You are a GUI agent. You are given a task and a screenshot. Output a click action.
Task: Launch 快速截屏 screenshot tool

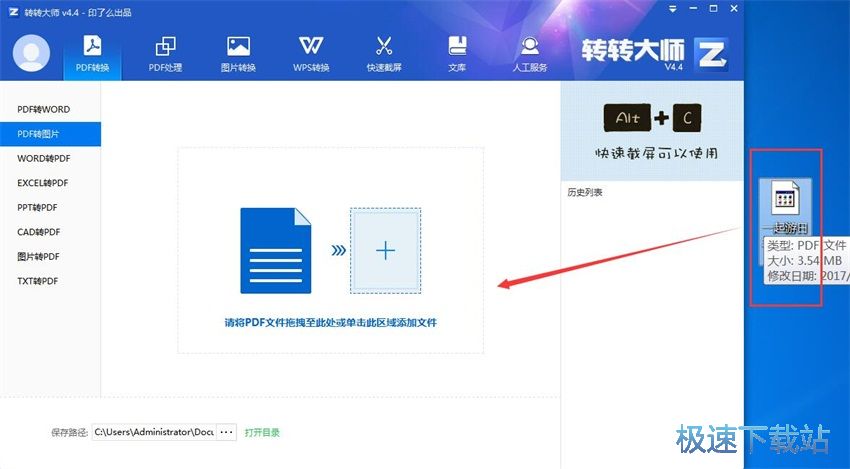(x=384, y=53)
